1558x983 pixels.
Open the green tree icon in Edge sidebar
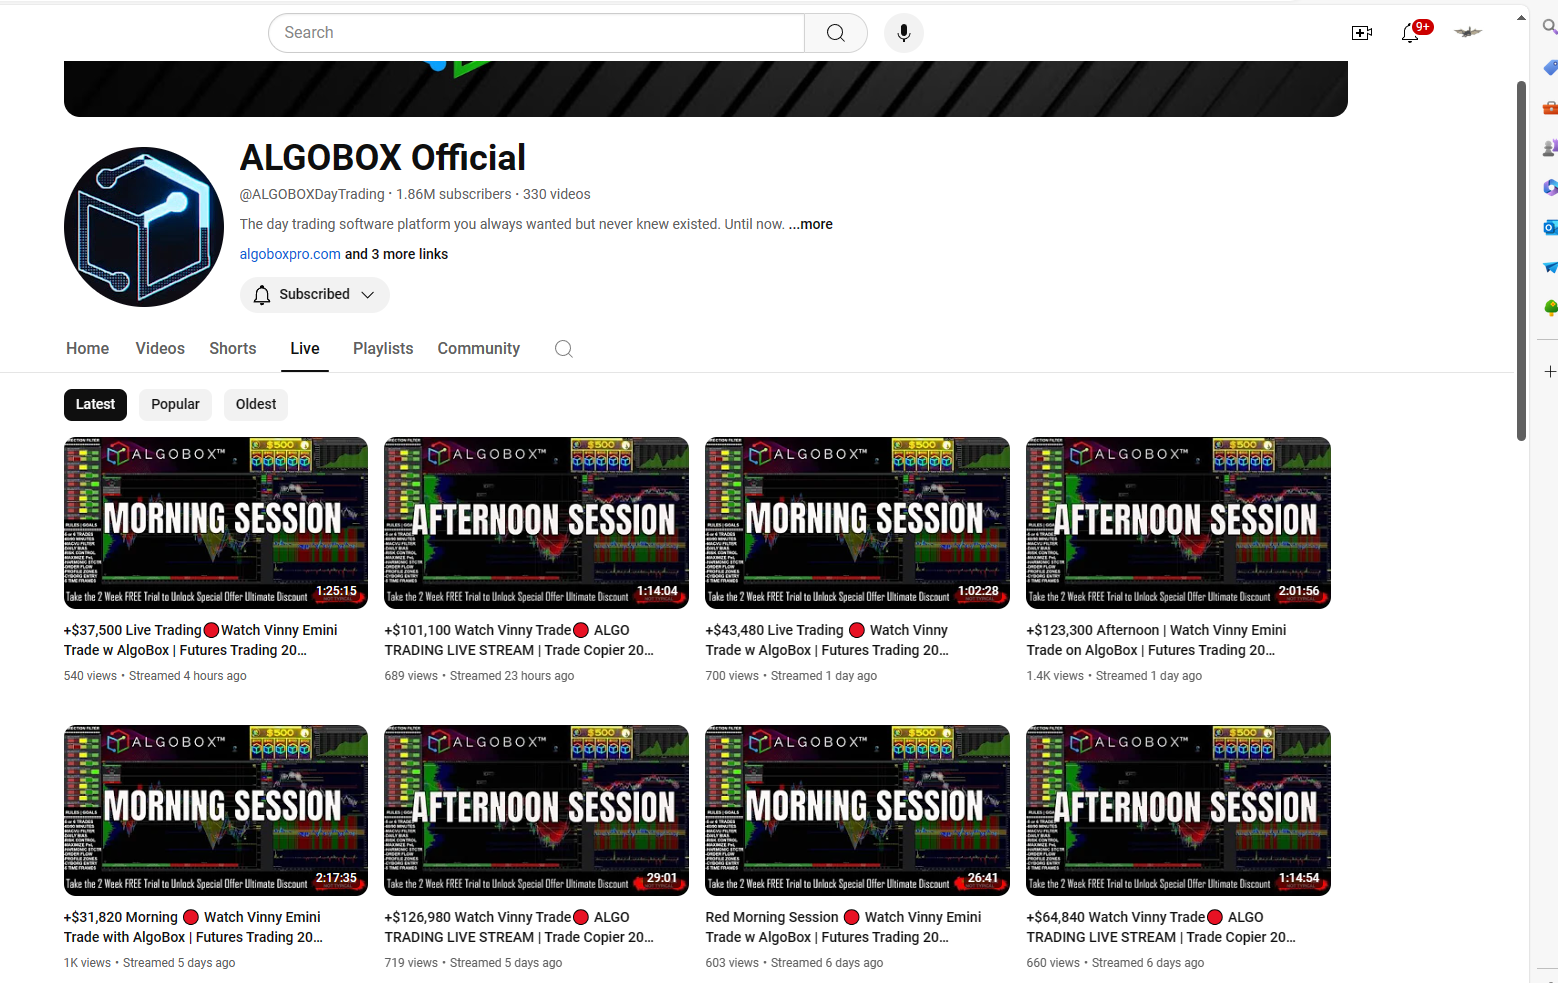click(1549, 307)
